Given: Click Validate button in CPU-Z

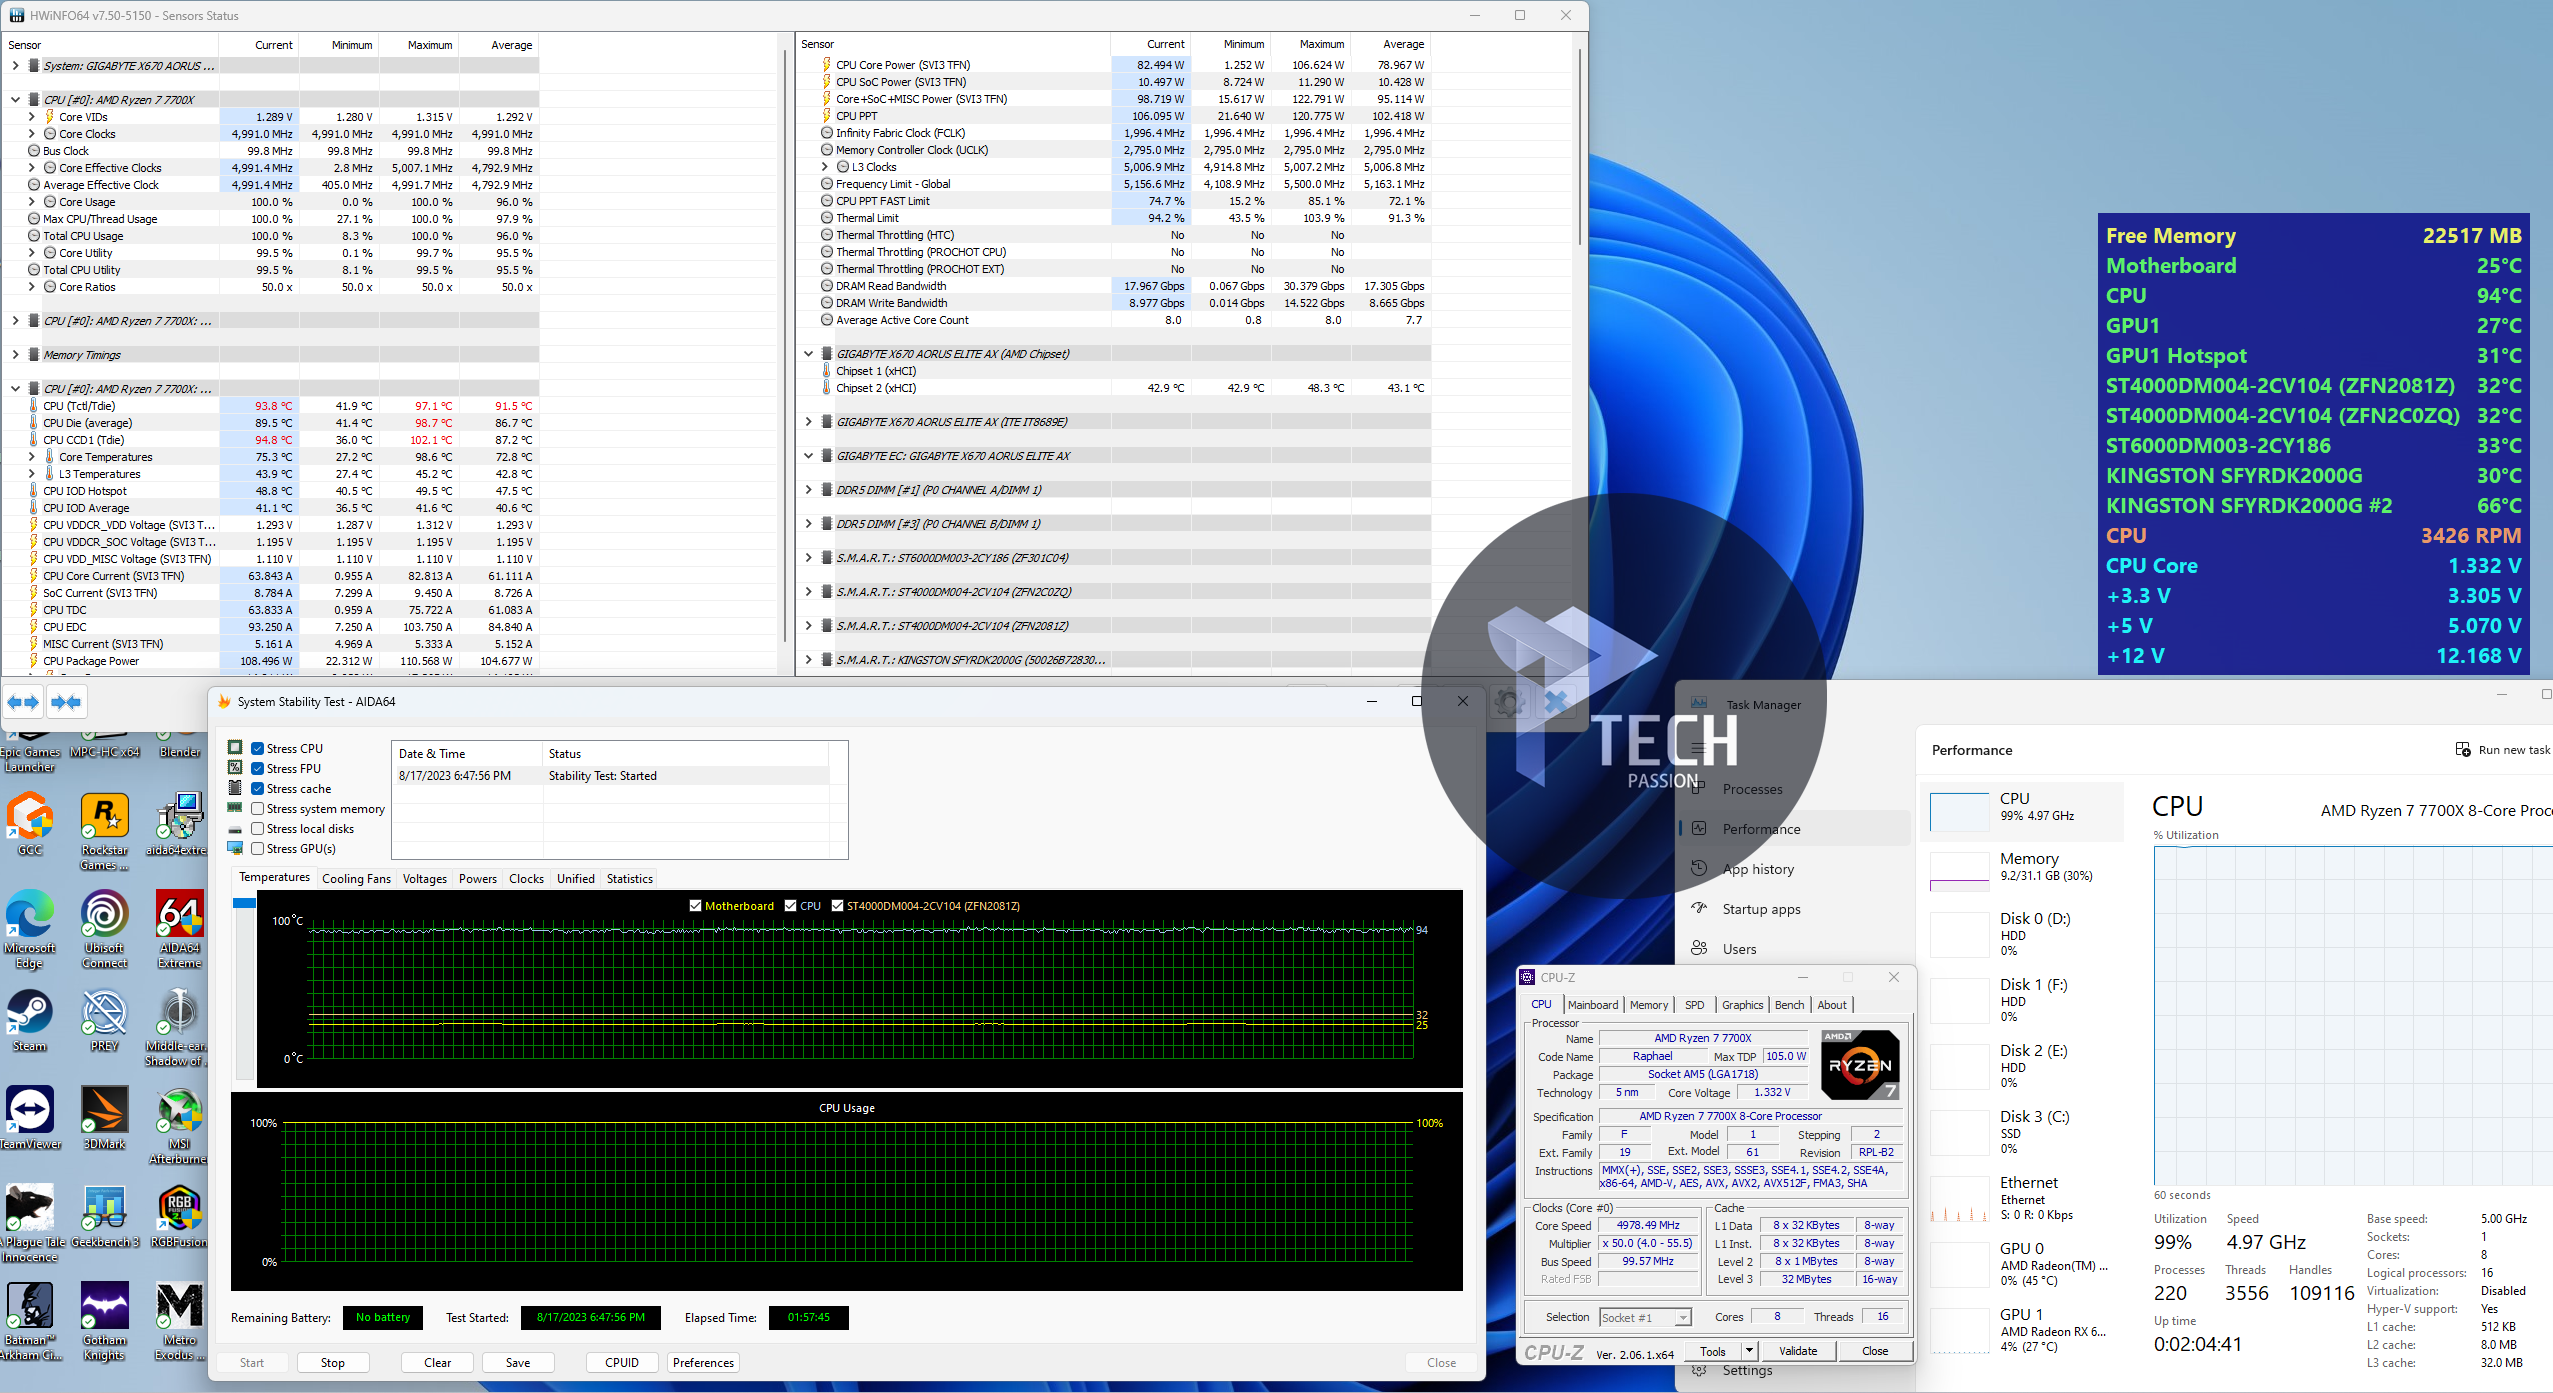Looking at the screenshot, I should pyautogui.click(x=1797, y=1351).
